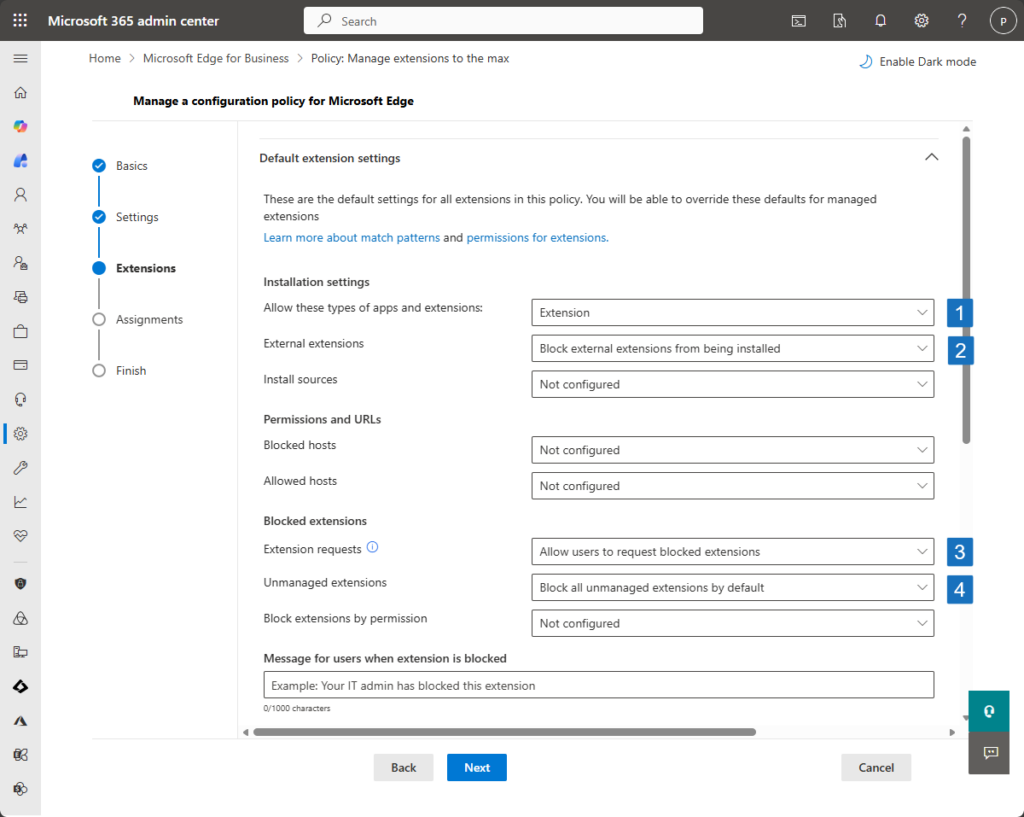Open the app launcher waffle icon

pos(20,21)
